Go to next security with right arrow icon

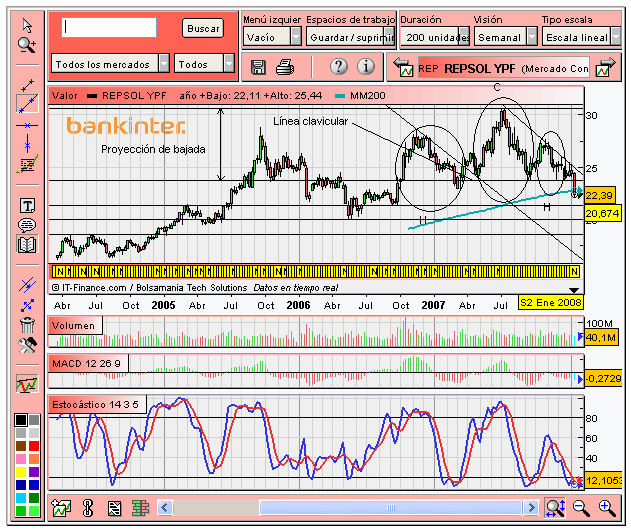click(x=606, y=67)
